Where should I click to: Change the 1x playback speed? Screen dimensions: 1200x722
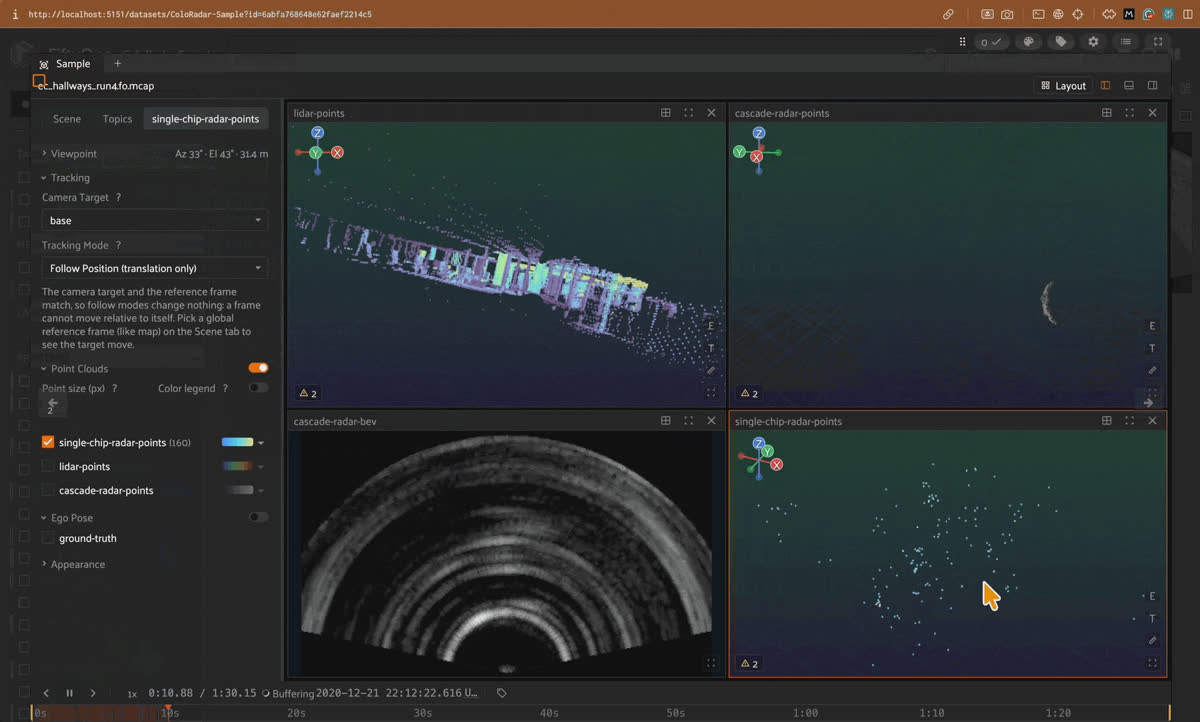point(132,693)
